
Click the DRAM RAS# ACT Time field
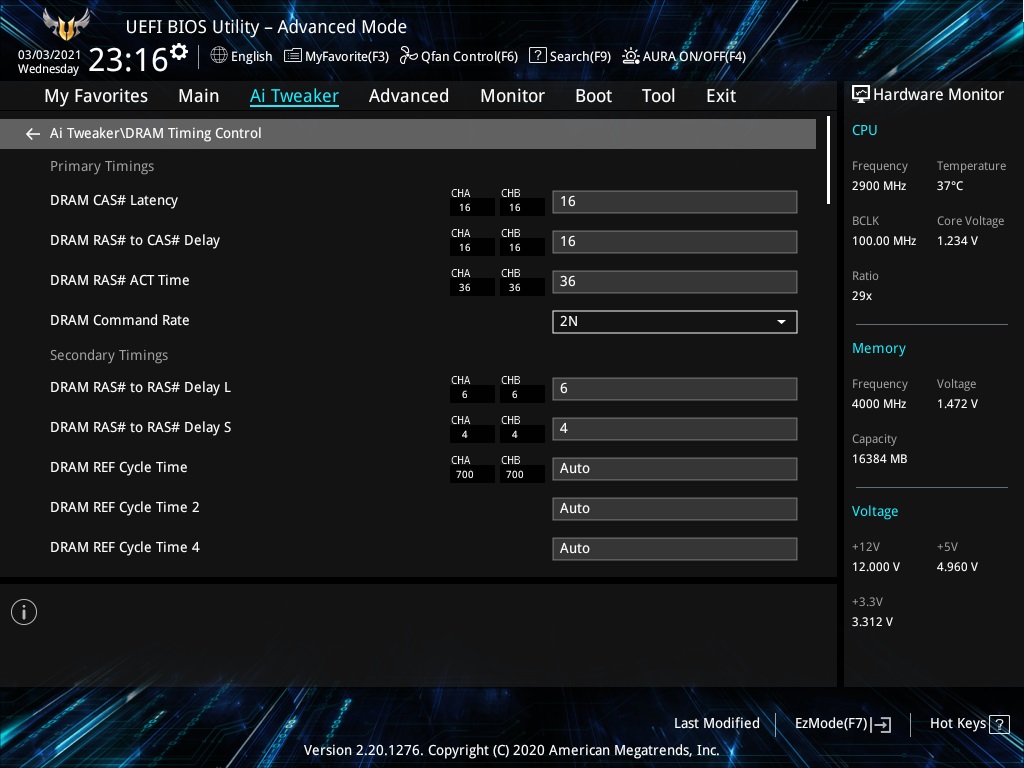675,282
